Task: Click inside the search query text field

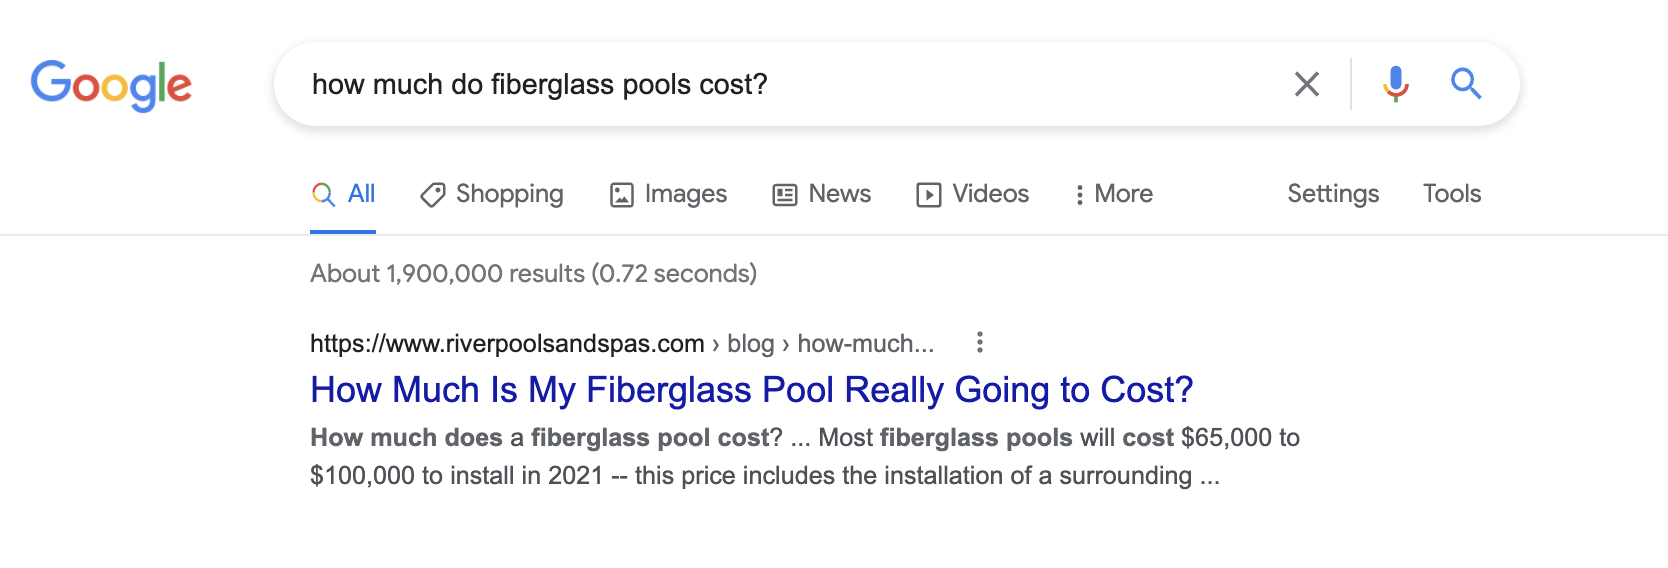Action: point(780,84)
